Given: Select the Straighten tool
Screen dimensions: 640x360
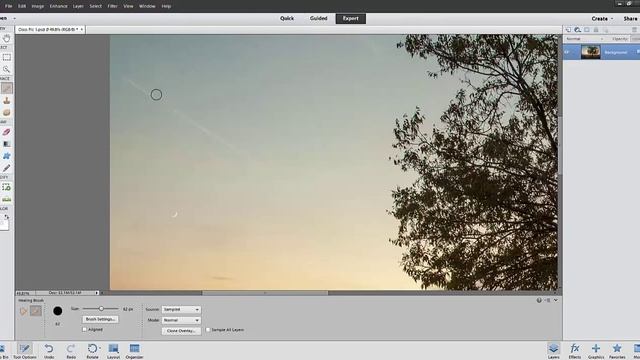Looking at the screenshot, I should [x=7, y=199].
